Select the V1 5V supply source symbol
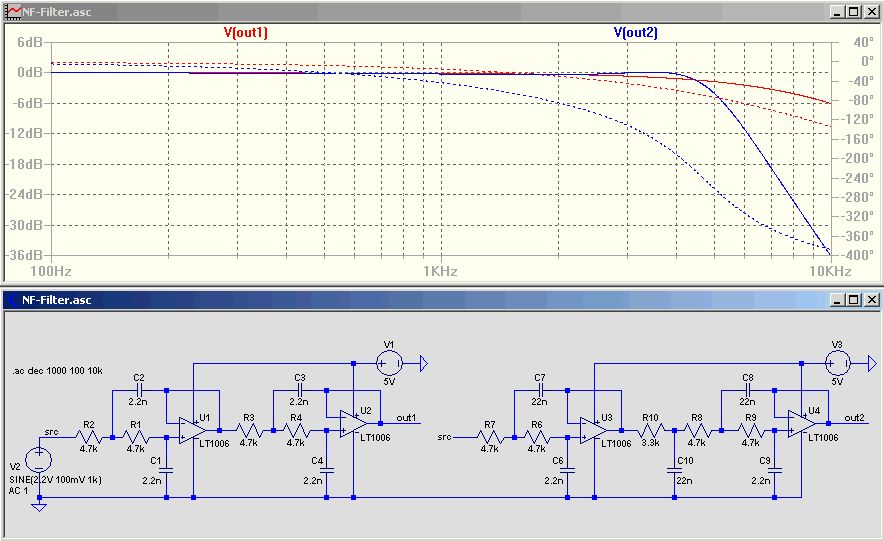 [389, 363]
